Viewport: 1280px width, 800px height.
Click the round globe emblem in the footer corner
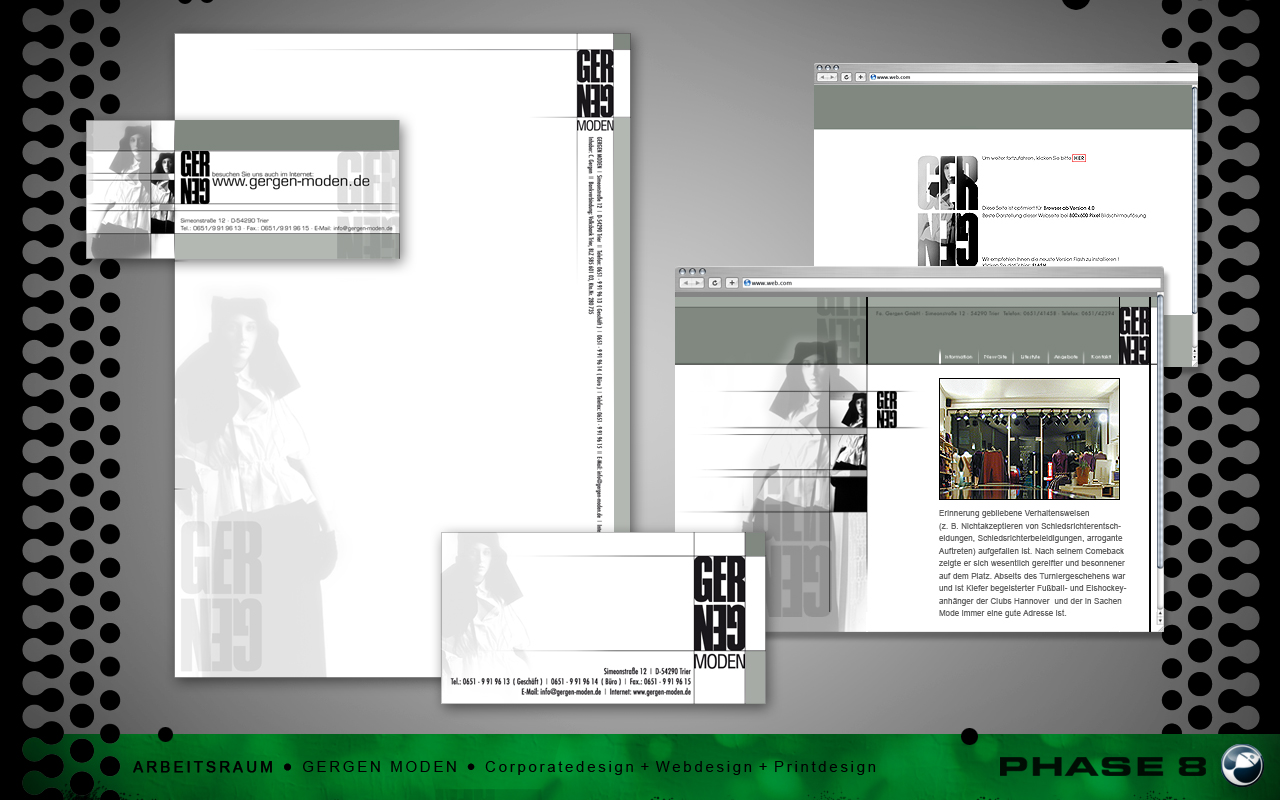pyautogui.click(x=1242, y=766)
